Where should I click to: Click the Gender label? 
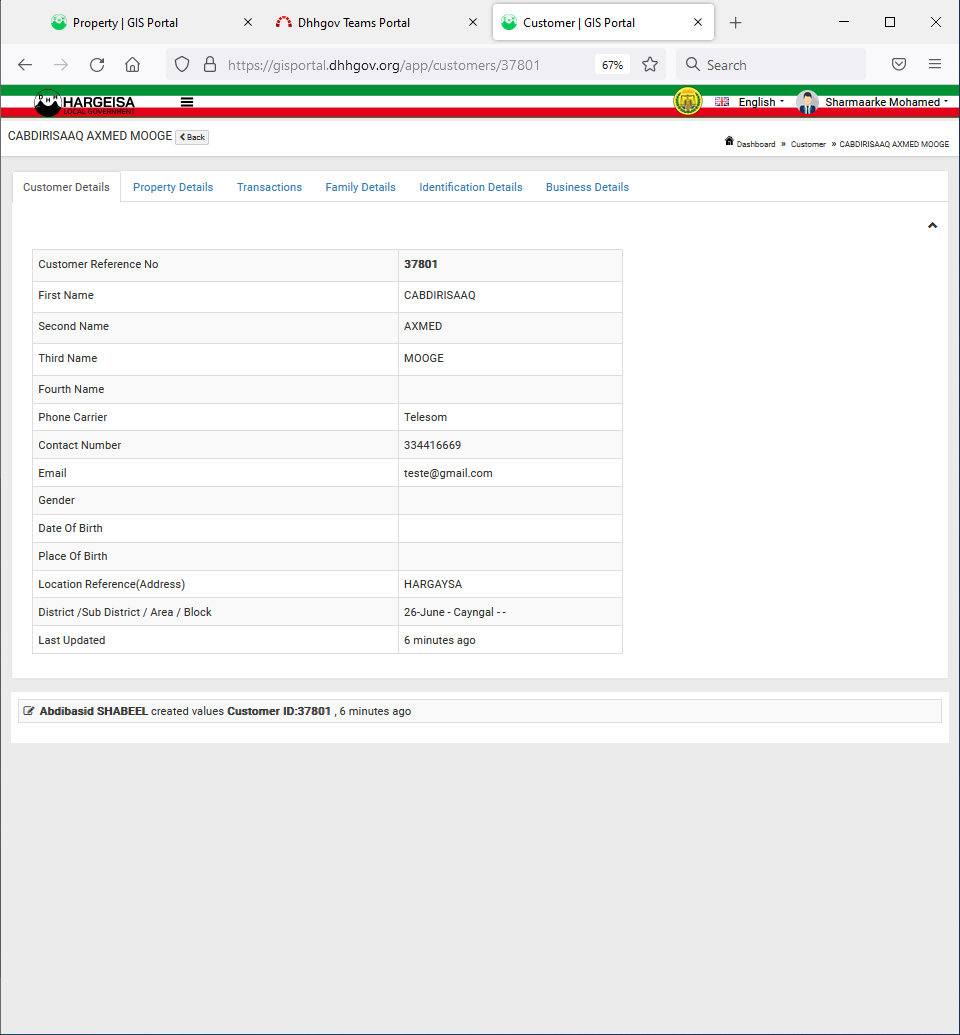pos(56,500)
